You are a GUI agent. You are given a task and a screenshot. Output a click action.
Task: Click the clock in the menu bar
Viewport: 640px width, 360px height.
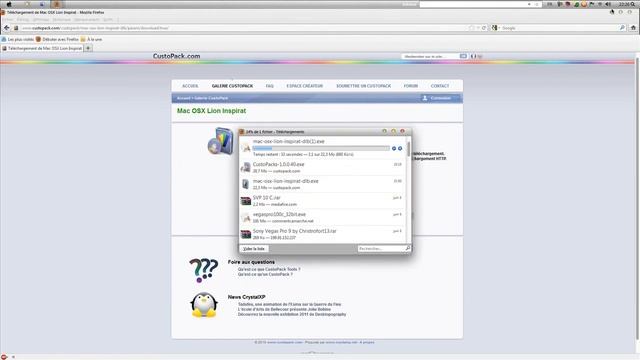(623, 4)
